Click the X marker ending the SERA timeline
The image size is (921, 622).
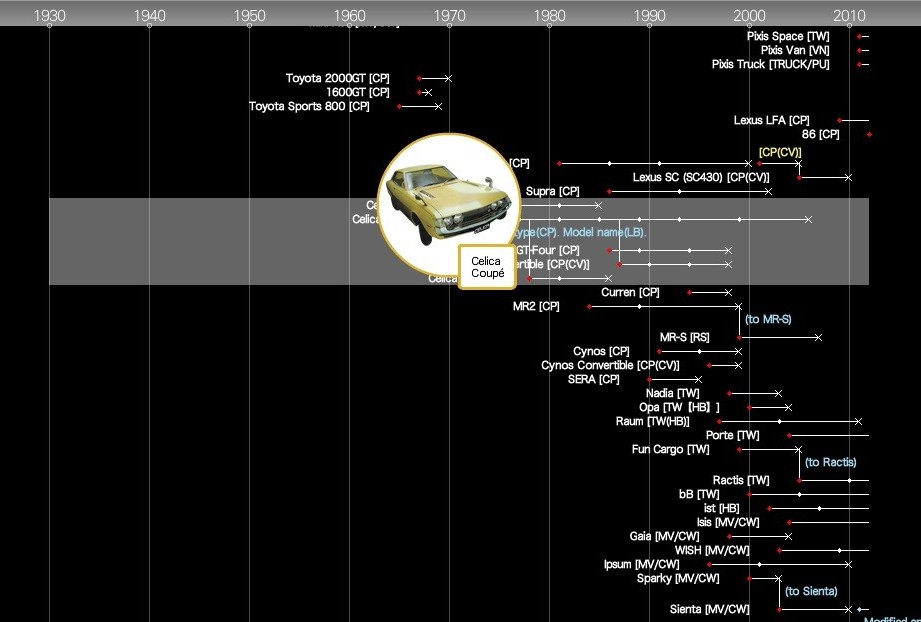pyautogui.click(x=698, y=379)
